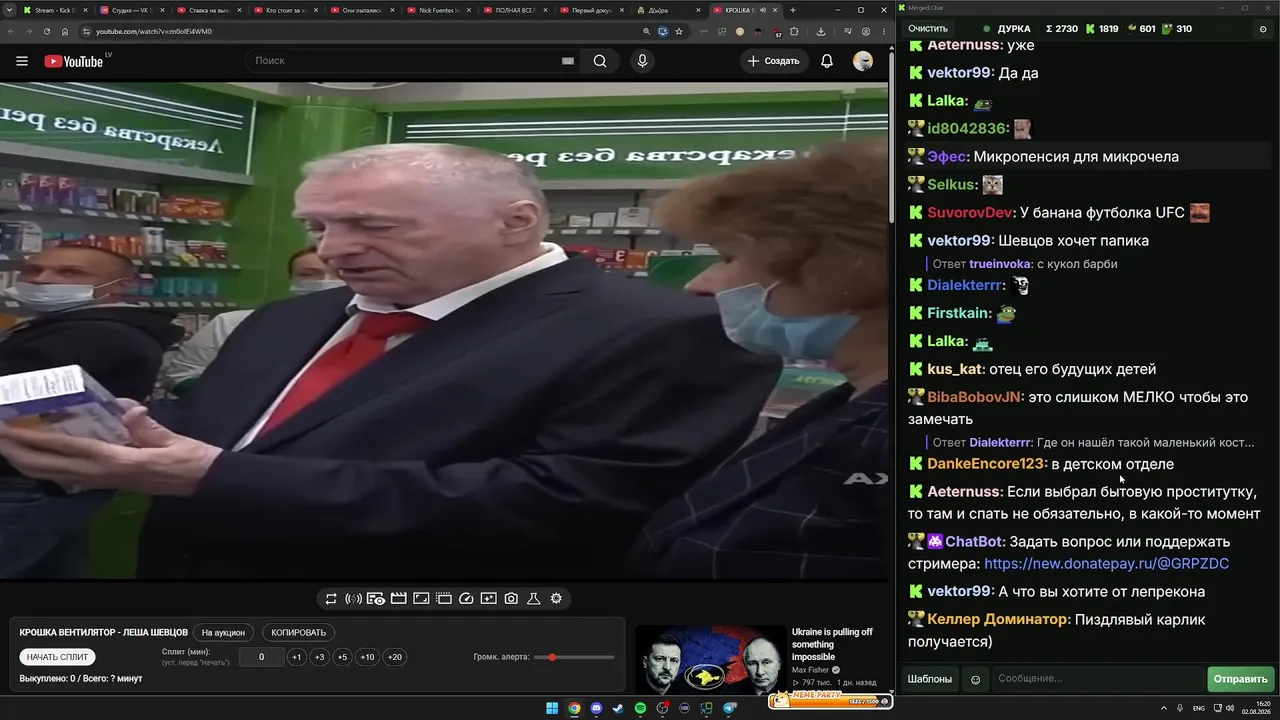Viewport: 1280px width, 720px height.
Task: Open the playback speed gauge icon
Action: [x=466, y=599]
